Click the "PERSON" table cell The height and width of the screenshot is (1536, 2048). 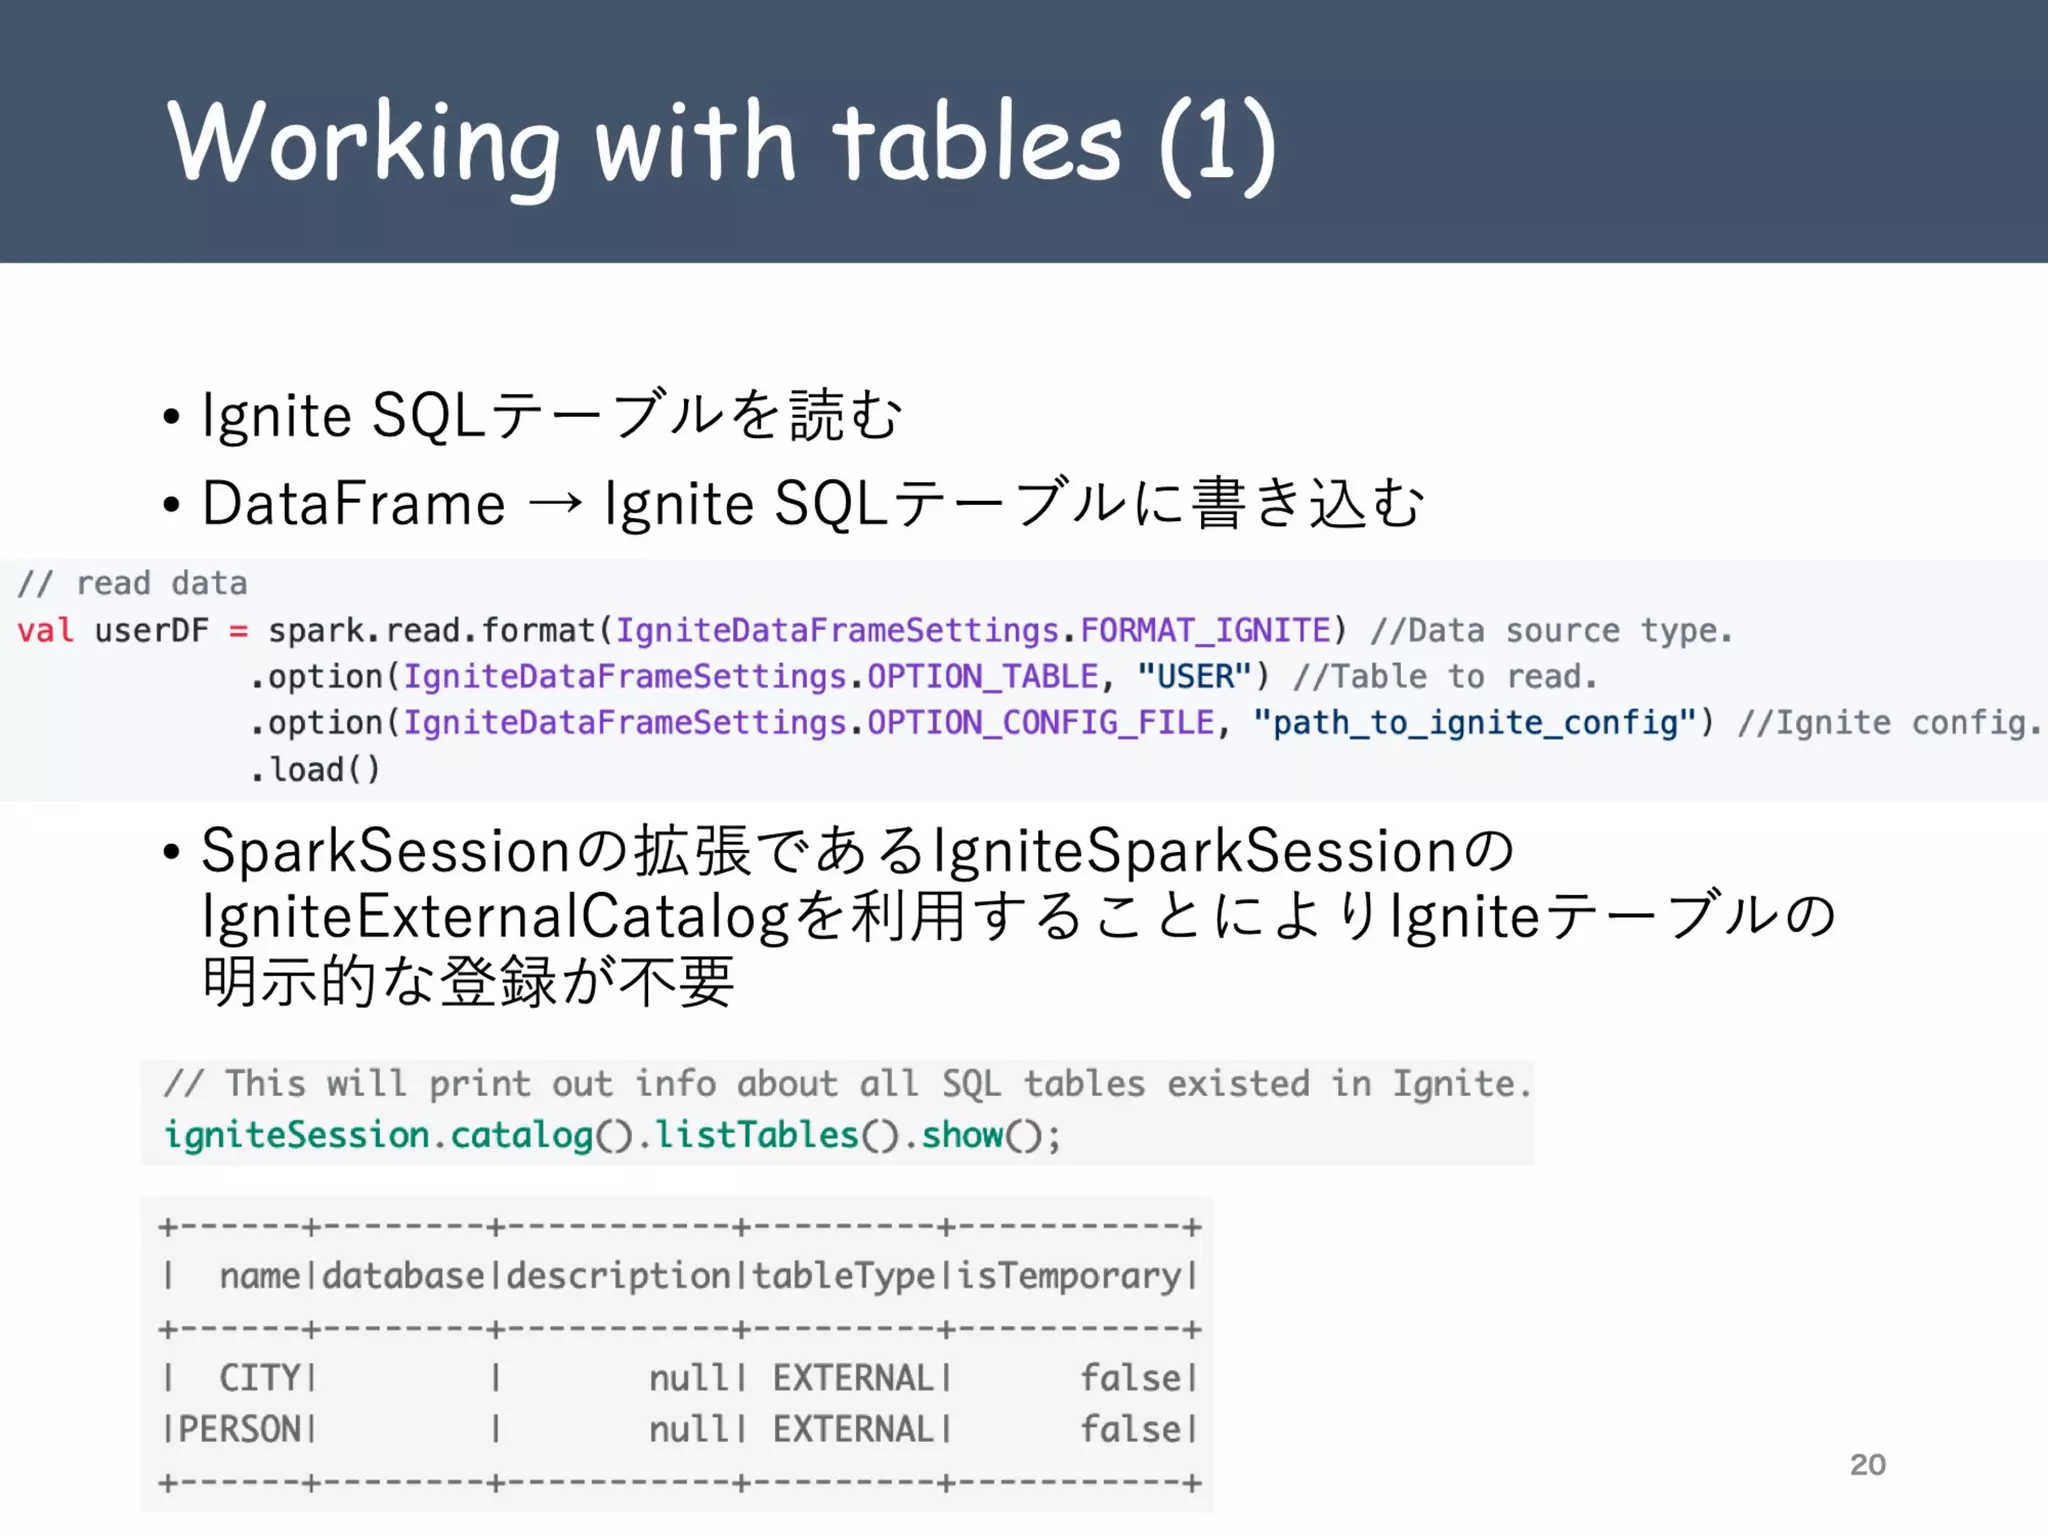[x=239, y=1429]
